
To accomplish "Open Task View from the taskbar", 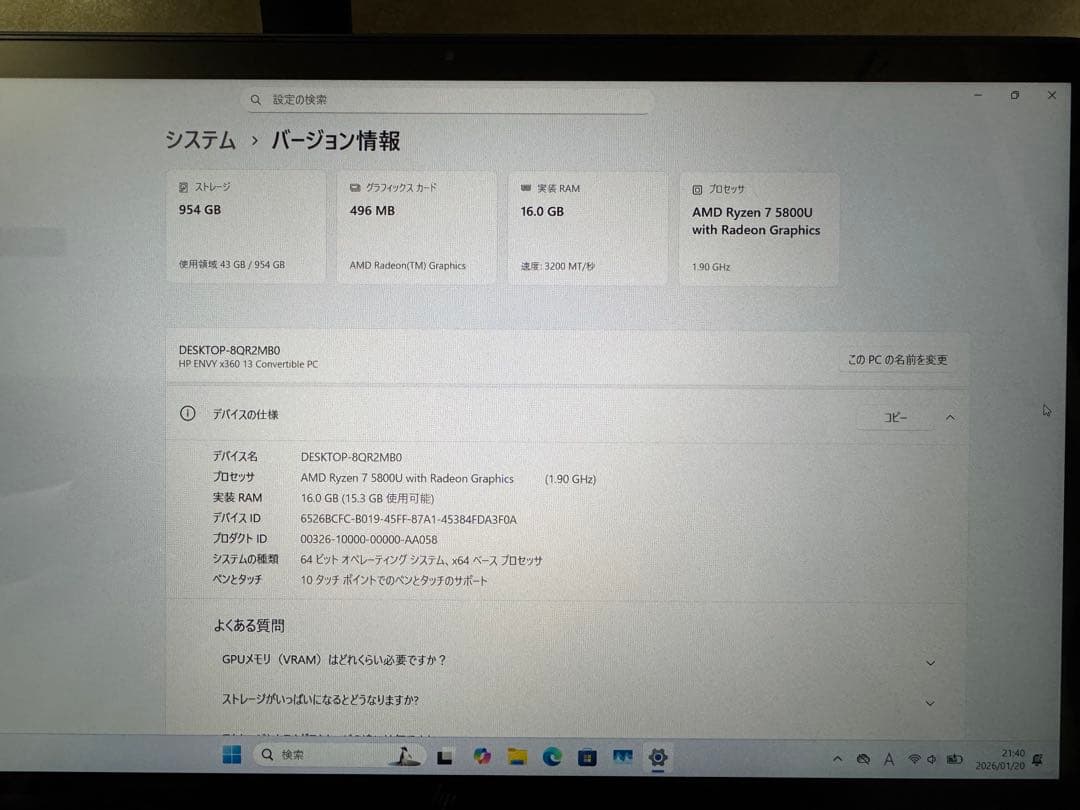I will pyautogui.click(x=444, y=758).
